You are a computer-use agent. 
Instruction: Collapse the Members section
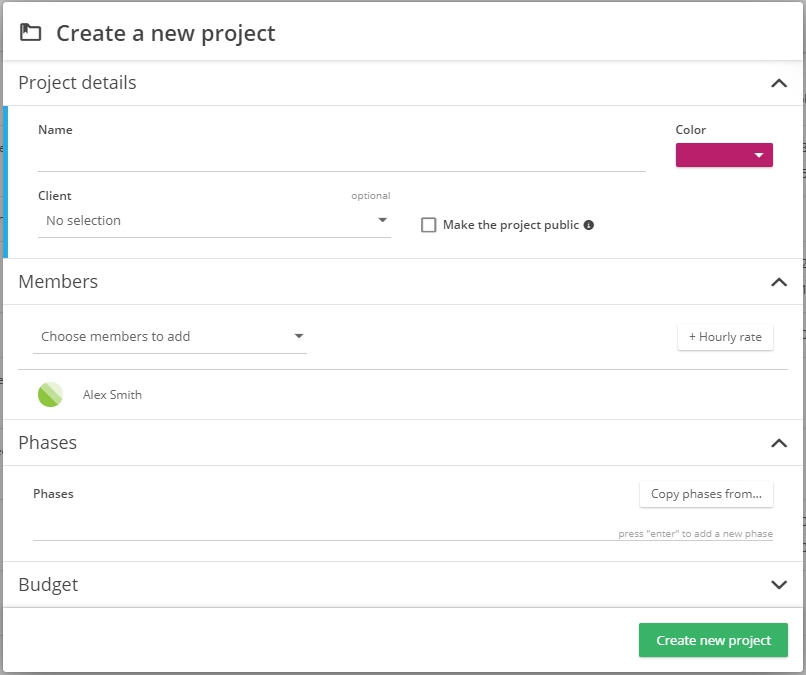point(779,282)
